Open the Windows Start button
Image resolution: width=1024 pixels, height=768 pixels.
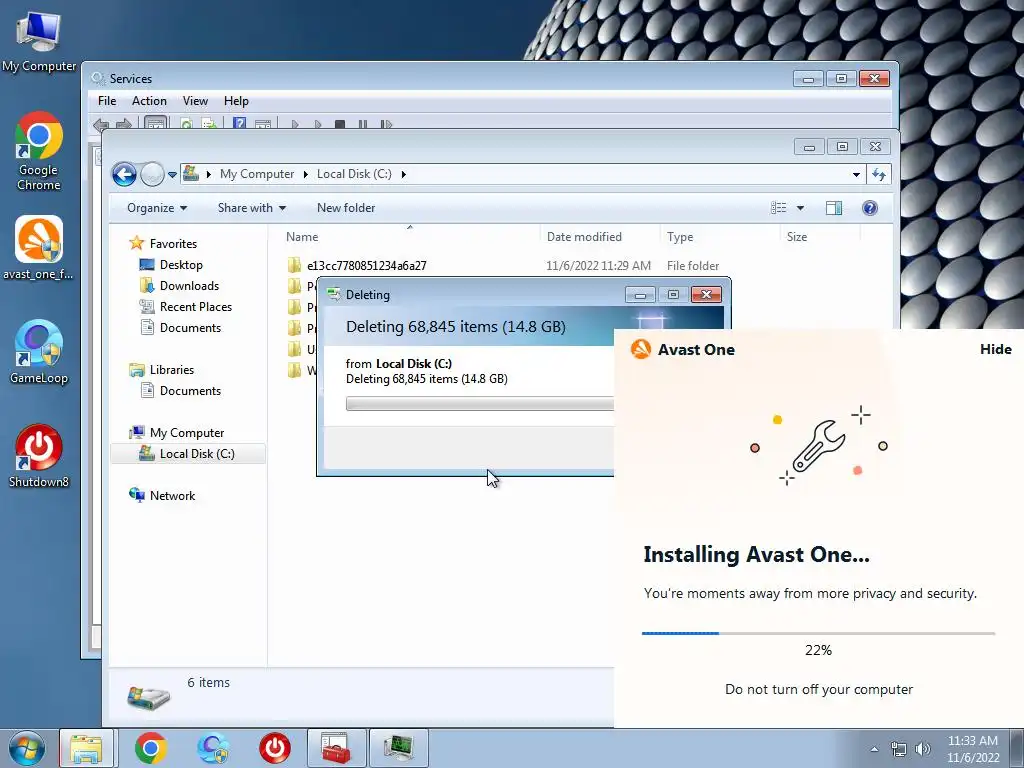click(27, 748)
